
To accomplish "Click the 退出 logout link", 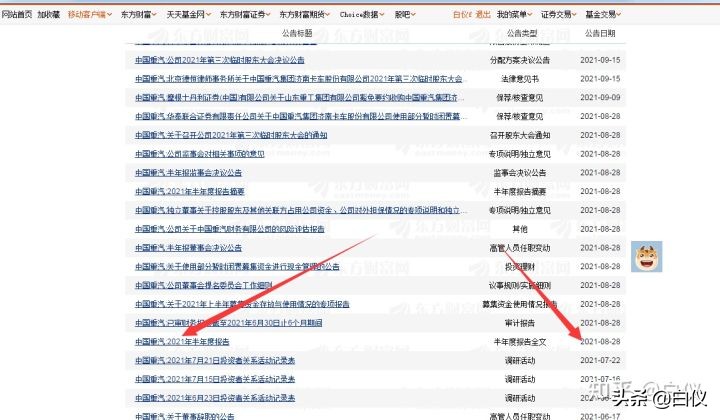I will coord(483,15).
